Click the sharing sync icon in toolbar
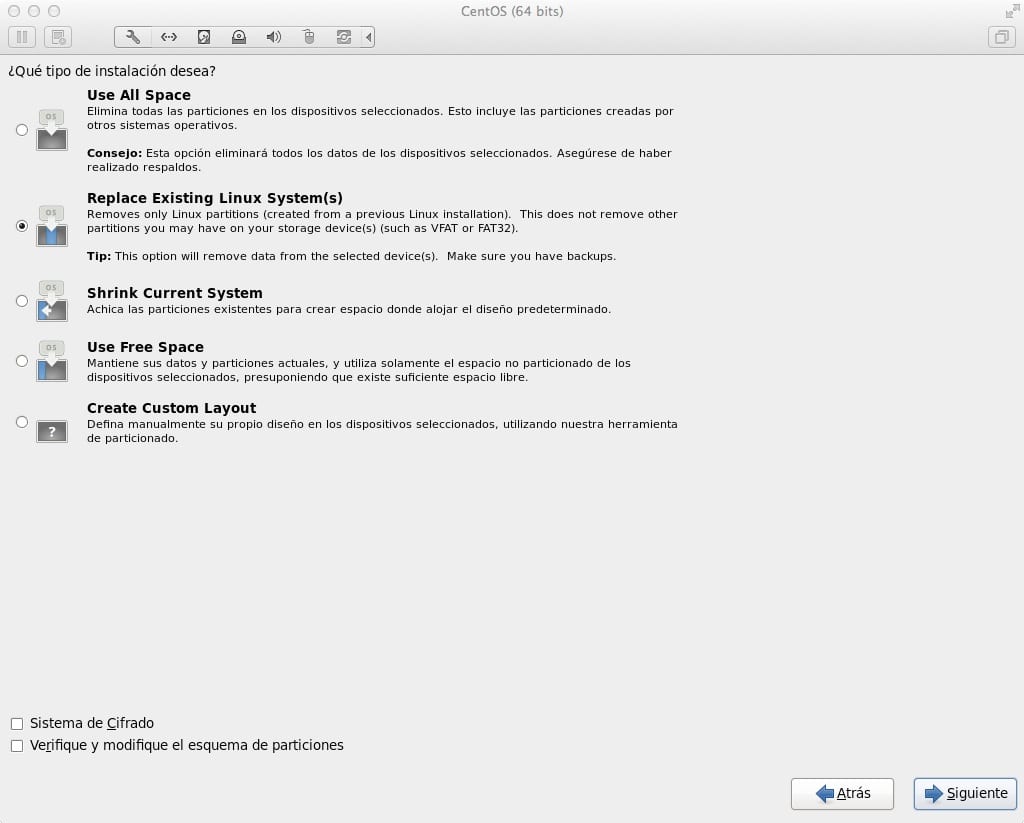Screen dimensions: 1024x823 [x=344, y=38]
